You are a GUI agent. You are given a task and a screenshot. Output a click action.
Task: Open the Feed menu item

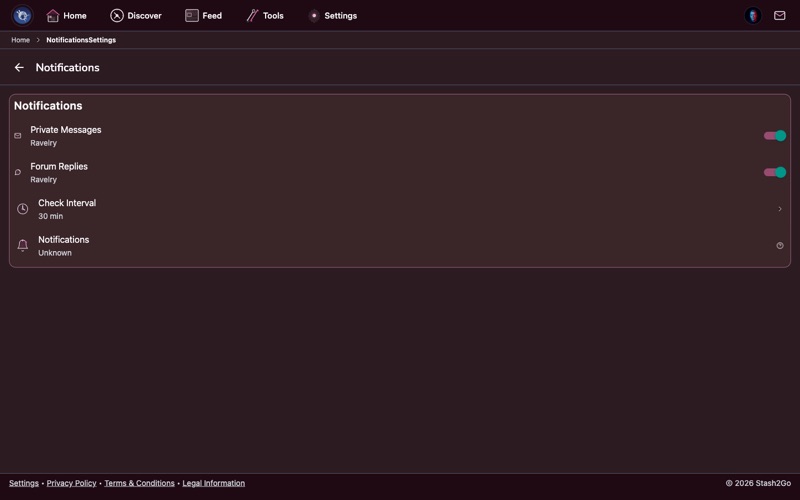pyautogui.click(x=204, y=16)
